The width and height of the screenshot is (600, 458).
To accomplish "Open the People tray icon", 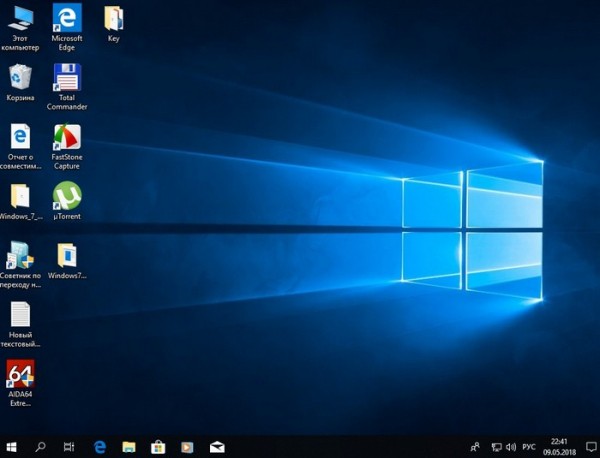I will (x=475, y=447).
